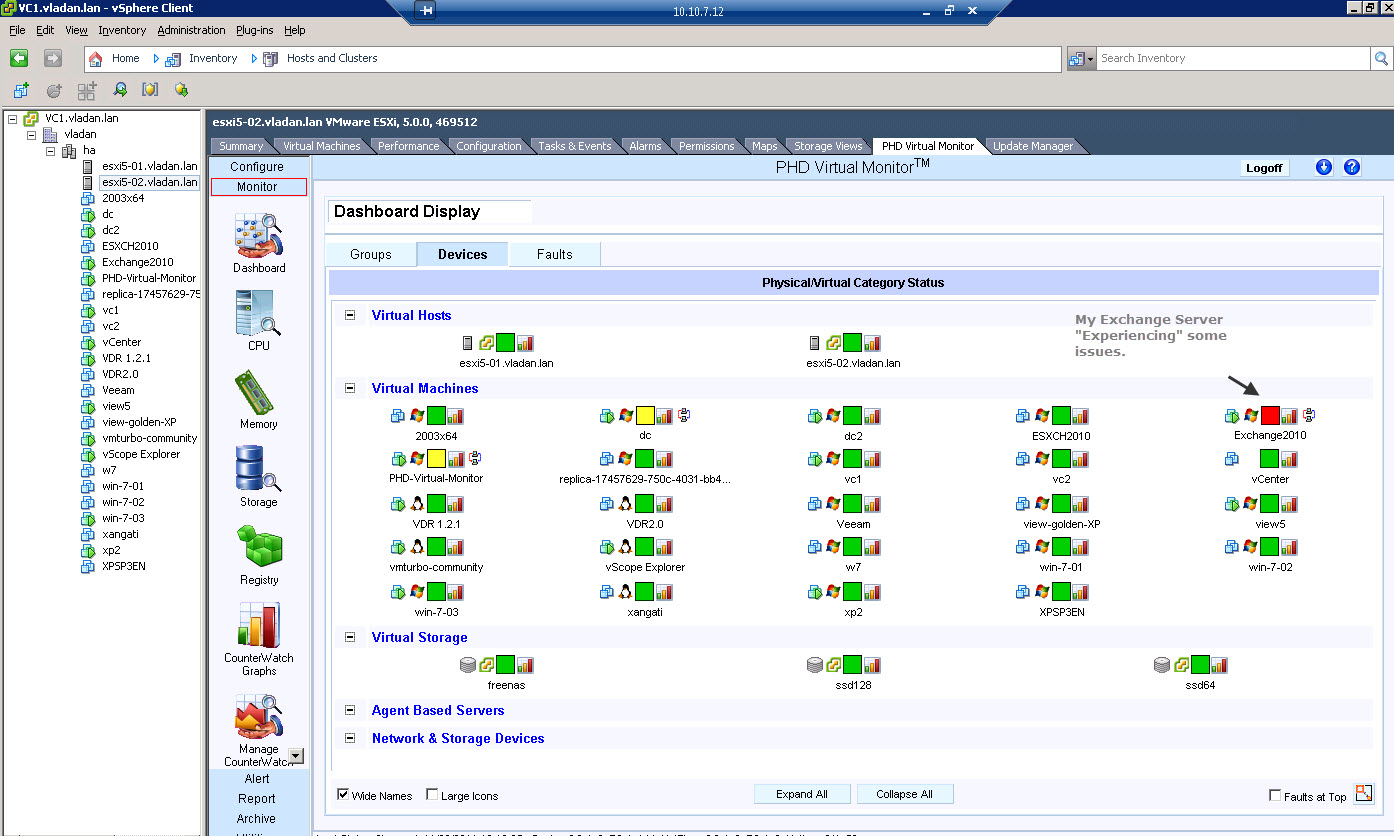The height and width of the screenshot is (836, 1394).
Task: Select XPSP3EN in the inventory tree
Action: [x=124, y=566]
